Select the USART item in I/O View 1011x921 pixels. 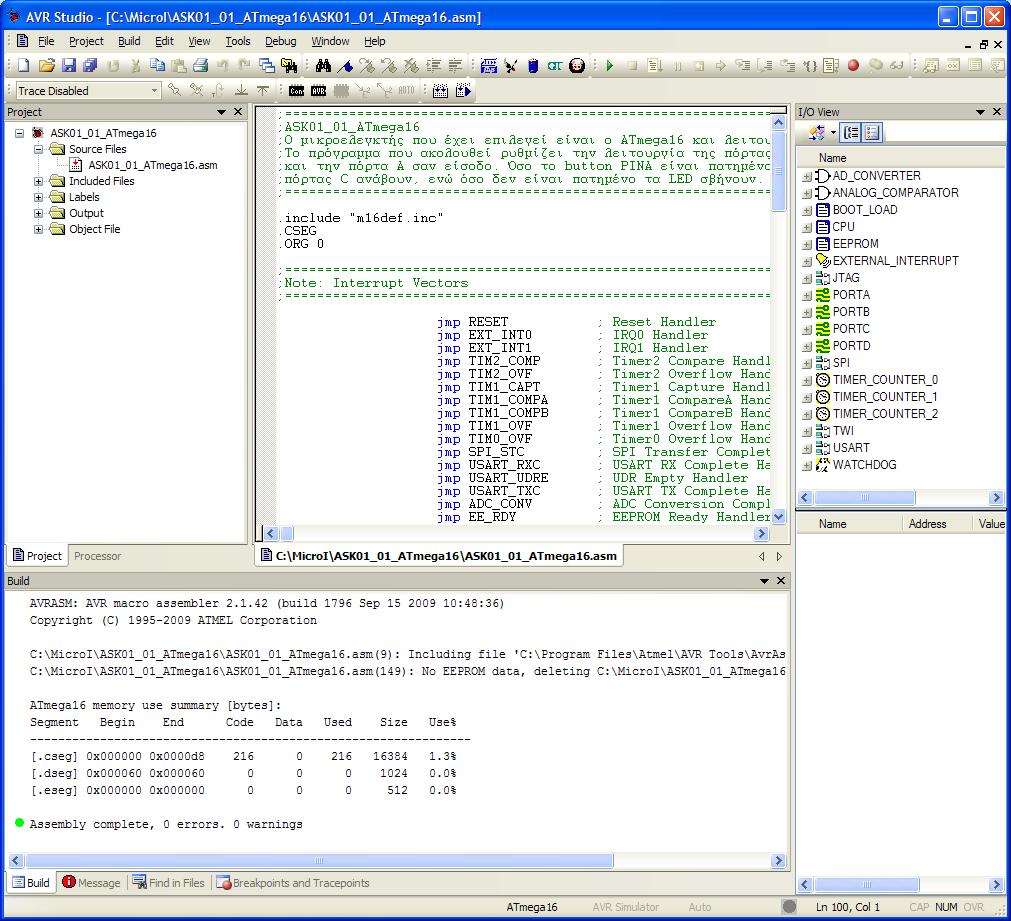[x=850, y=448]
